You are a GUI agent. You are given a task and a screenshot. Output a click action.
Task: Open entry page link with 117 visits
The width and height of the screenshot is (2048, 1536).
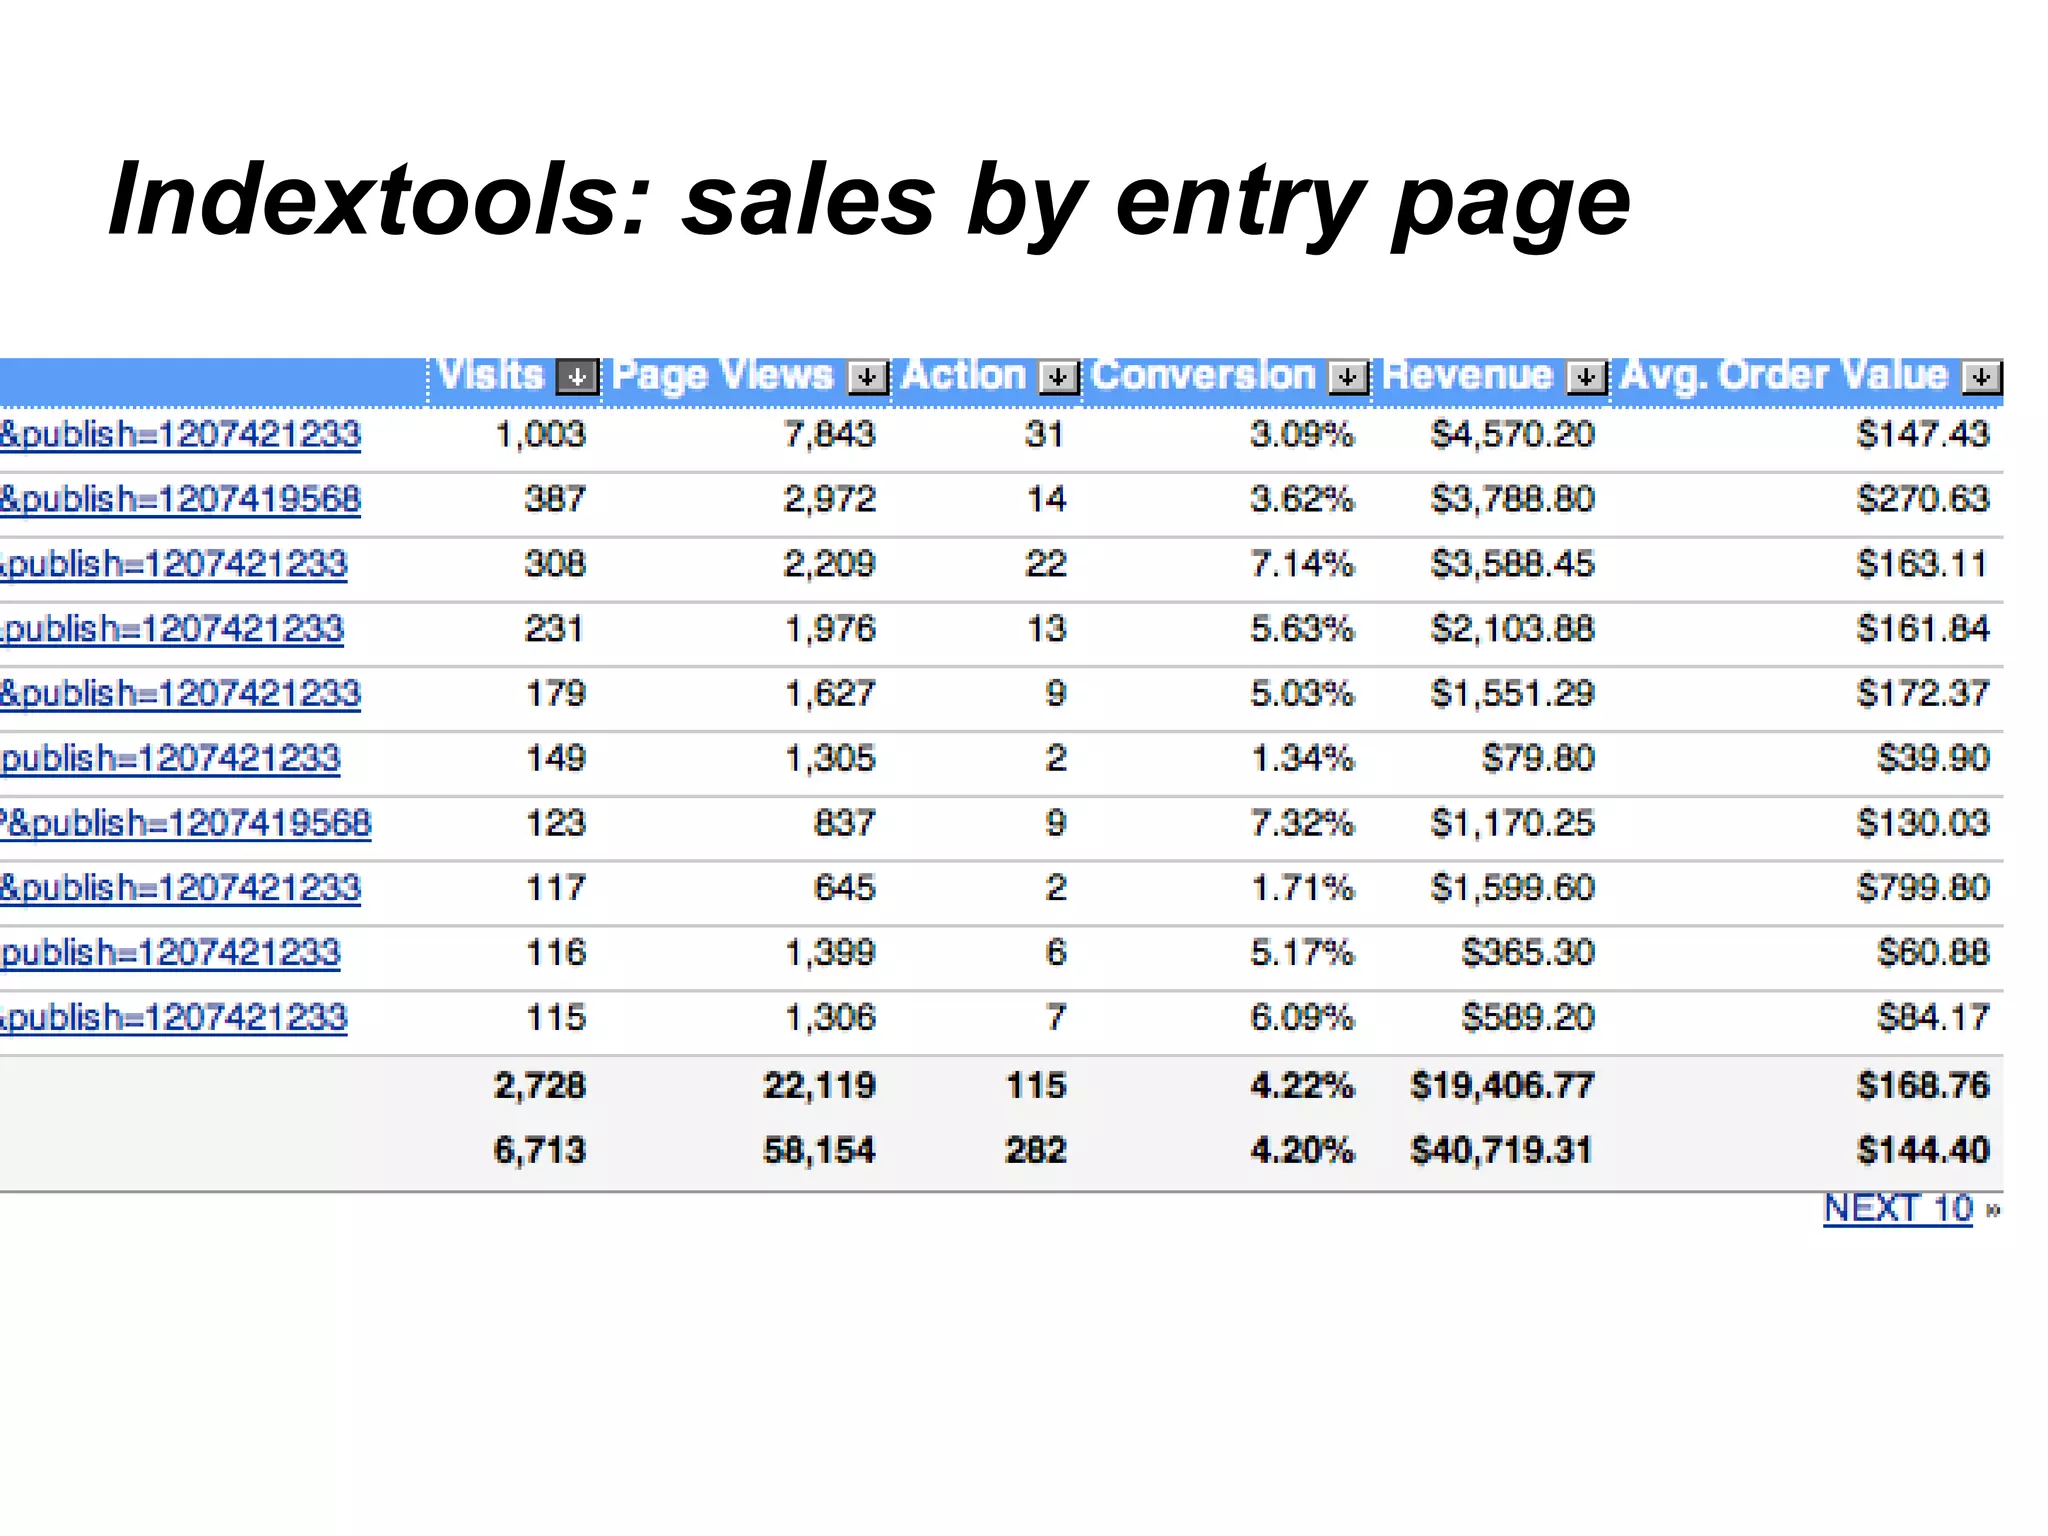point(180,888)
